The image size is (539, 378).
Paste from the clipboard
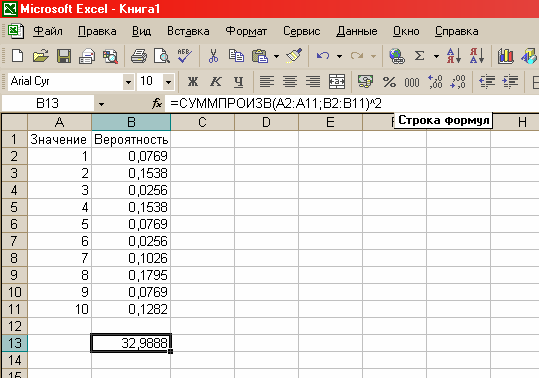[x=260, y=56]
